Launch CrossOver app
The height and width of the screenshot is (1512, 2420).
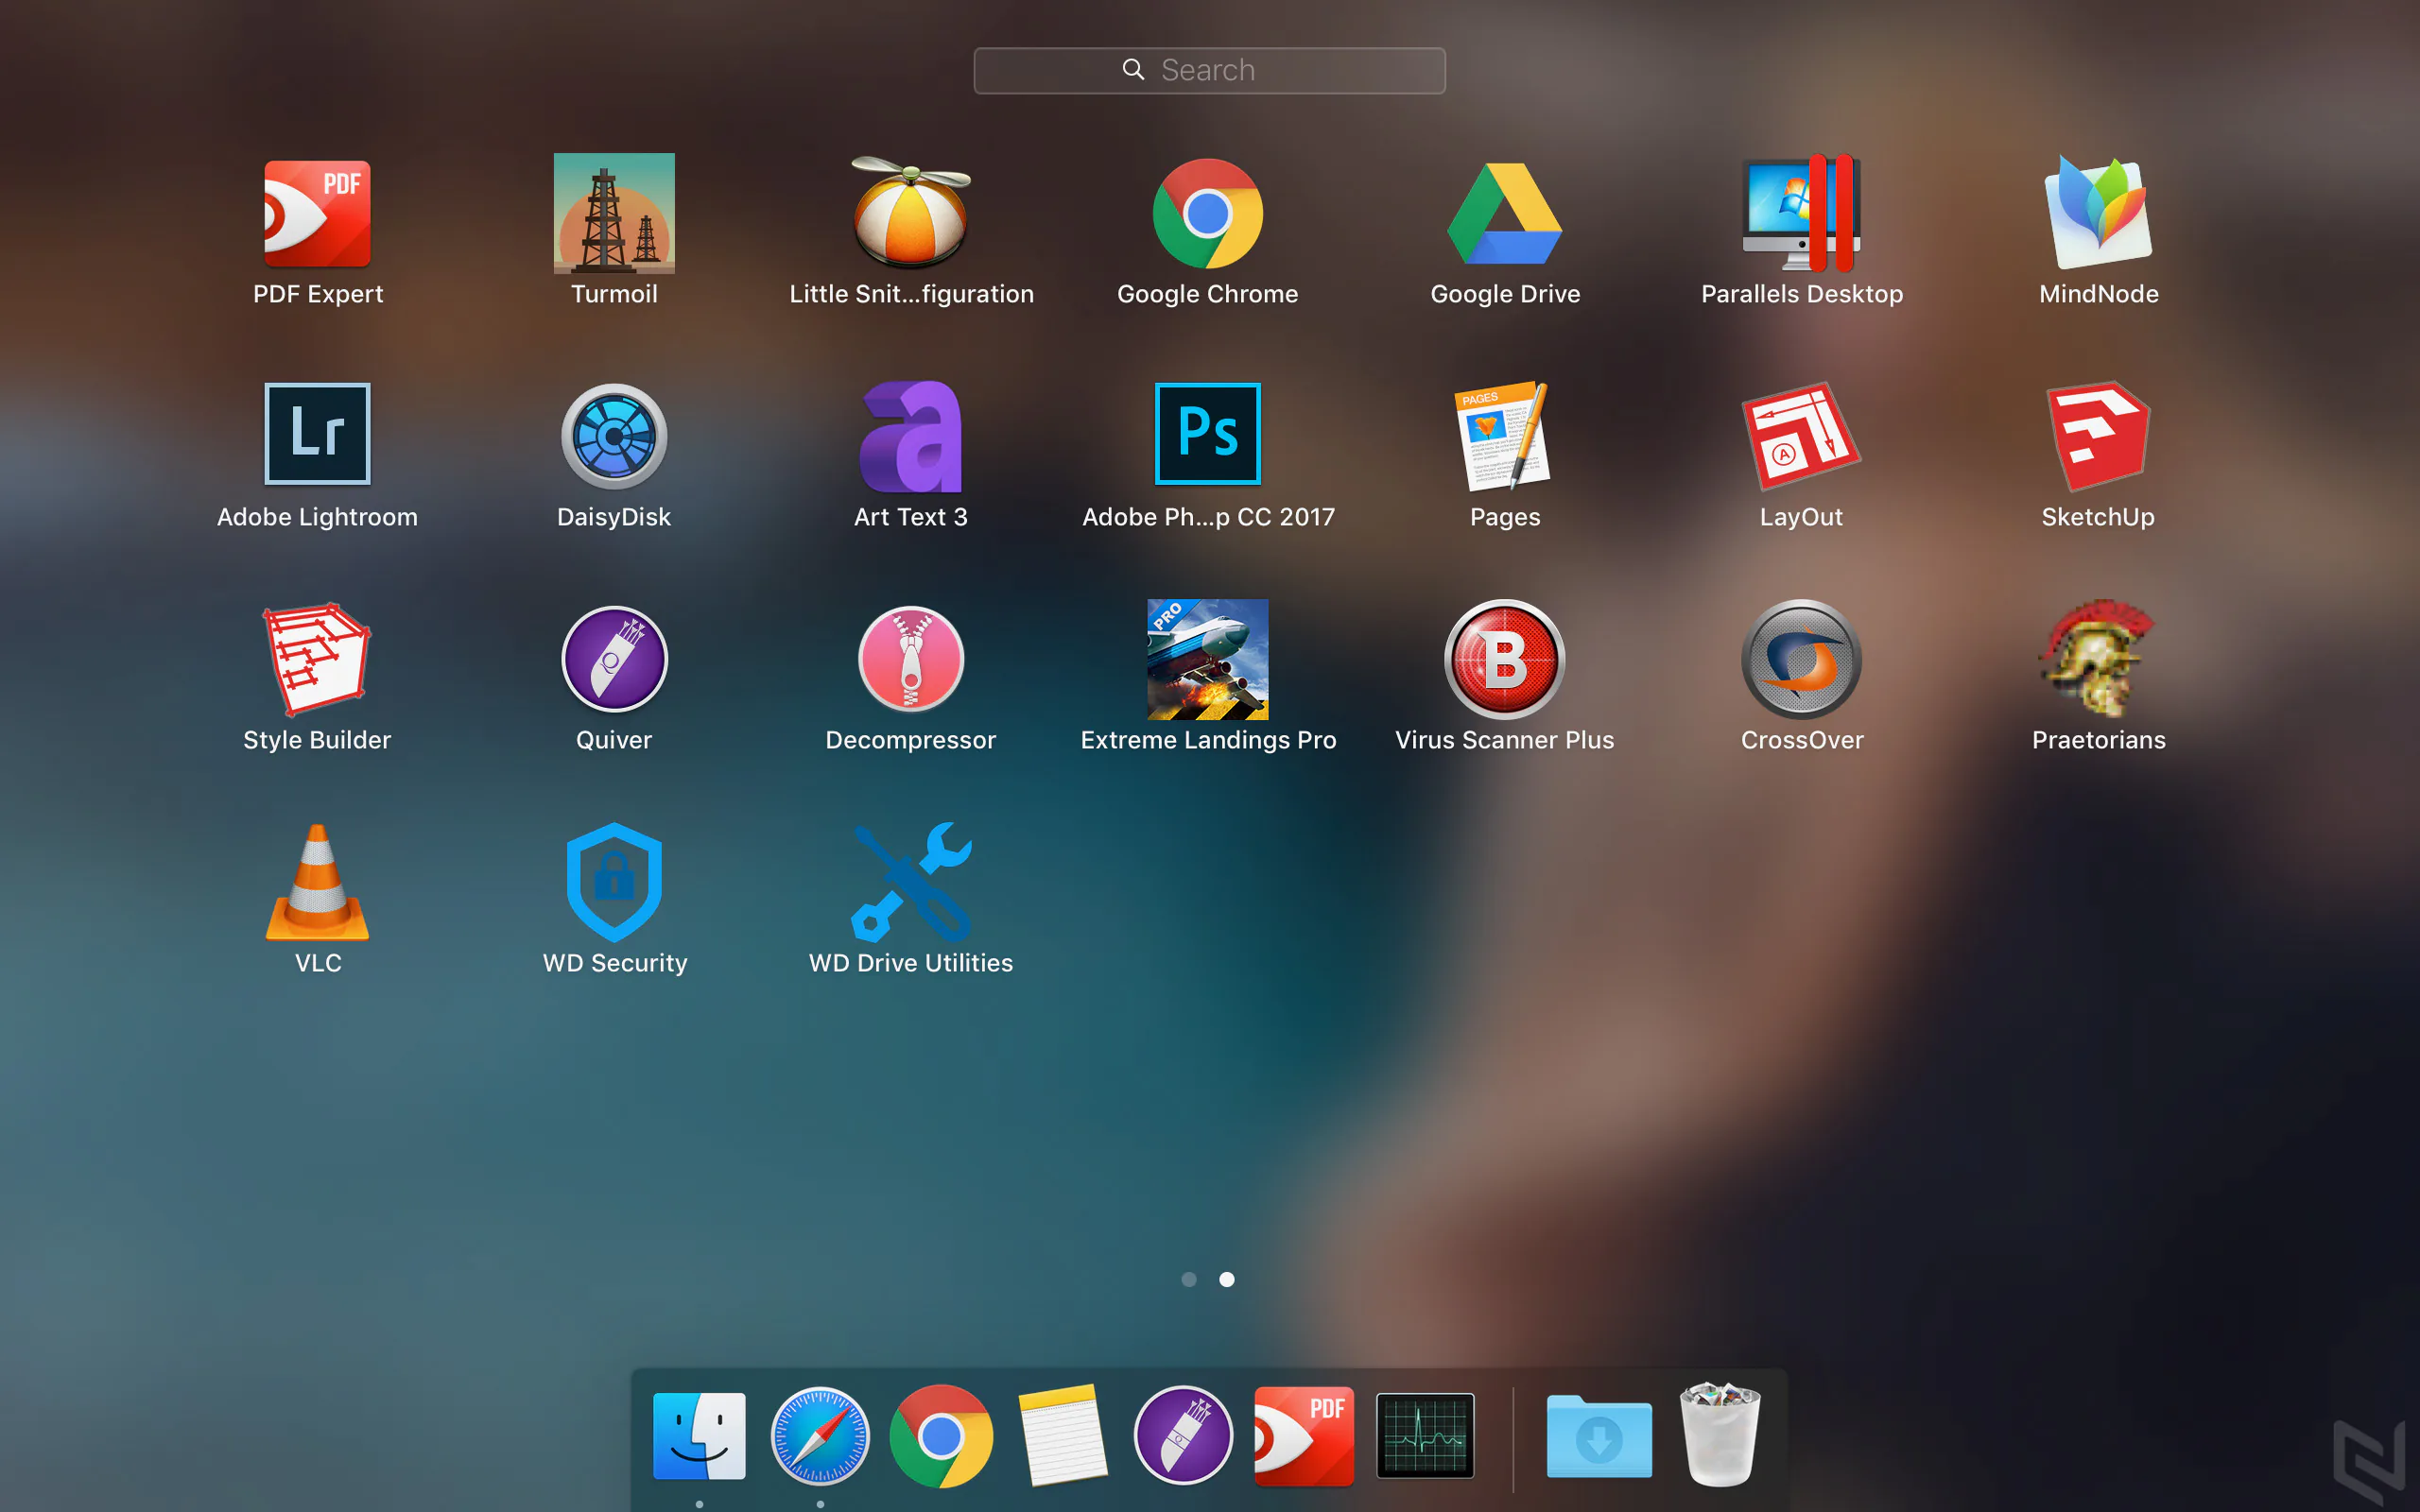1802,659
